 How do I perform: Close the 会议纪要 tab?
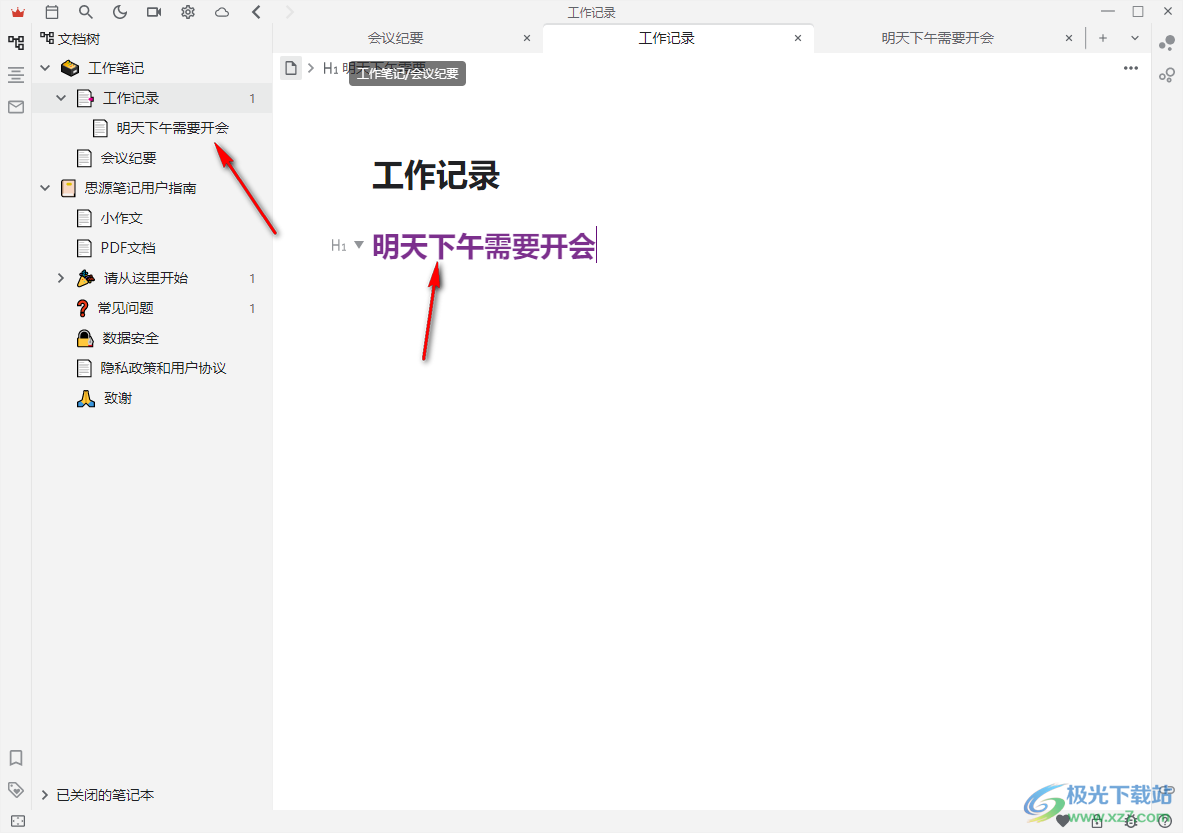pos(527,38)
